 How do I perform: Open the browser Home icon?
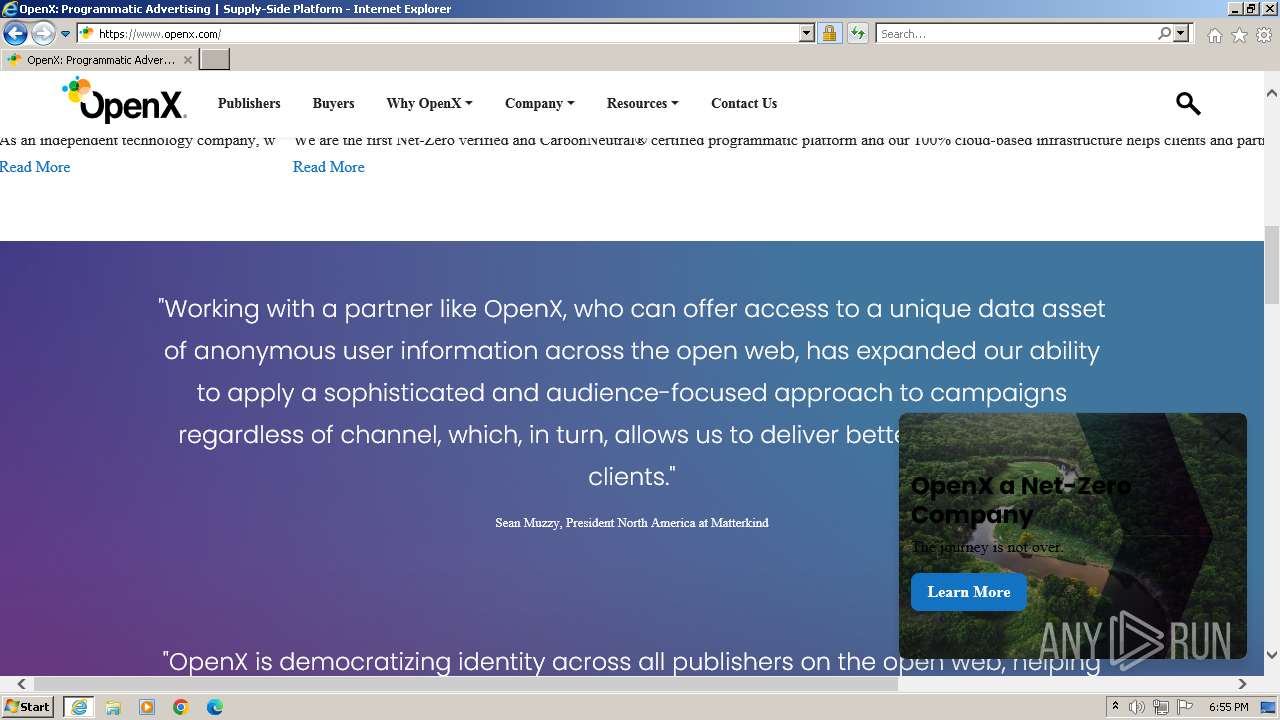(x=1214, y=35)
